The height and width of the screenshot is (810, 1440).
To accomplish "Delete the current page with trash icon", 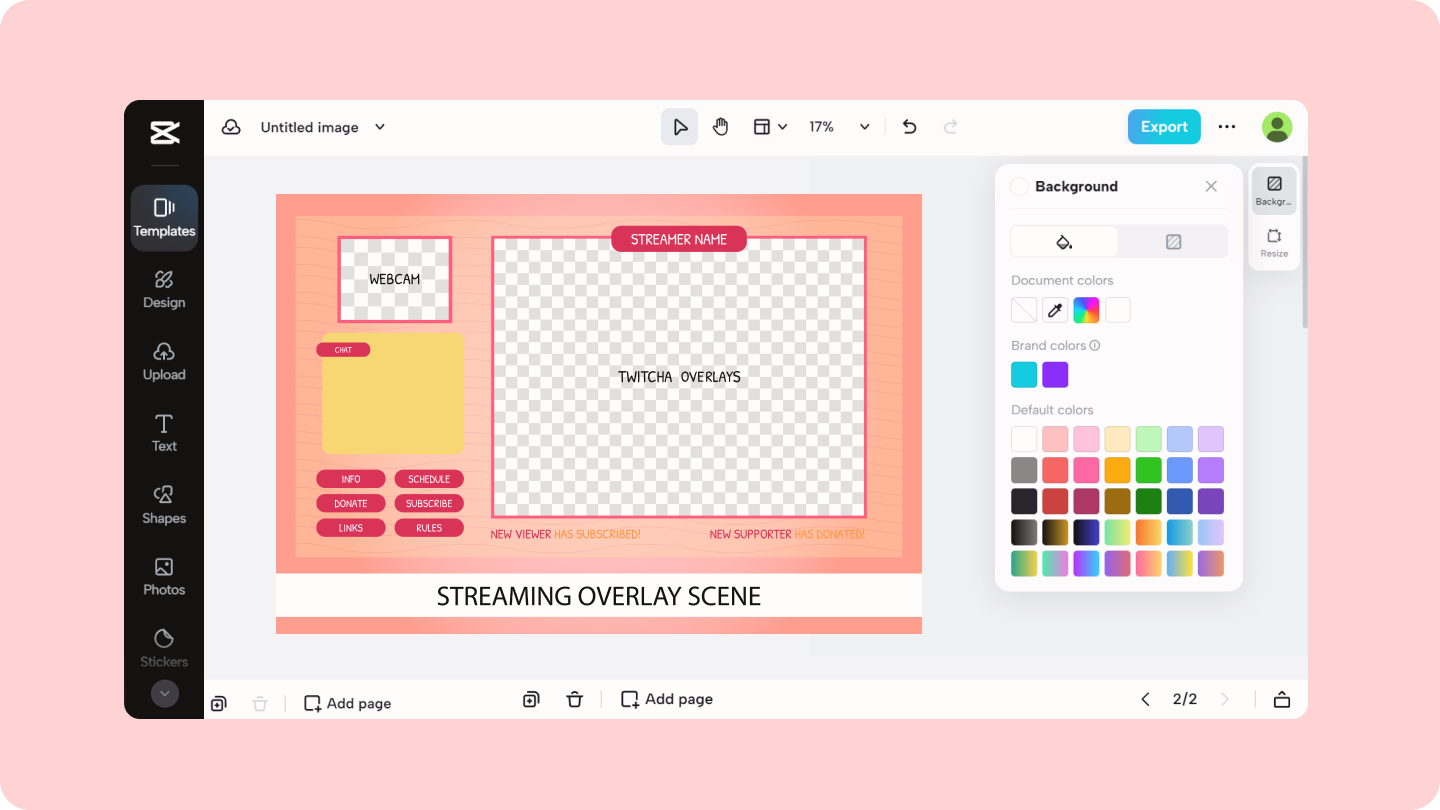I will pos(575,699).
